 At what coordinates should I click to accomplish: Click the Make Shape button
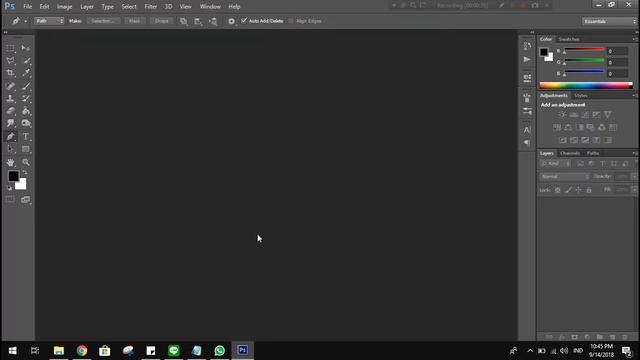tap(162, 21)
